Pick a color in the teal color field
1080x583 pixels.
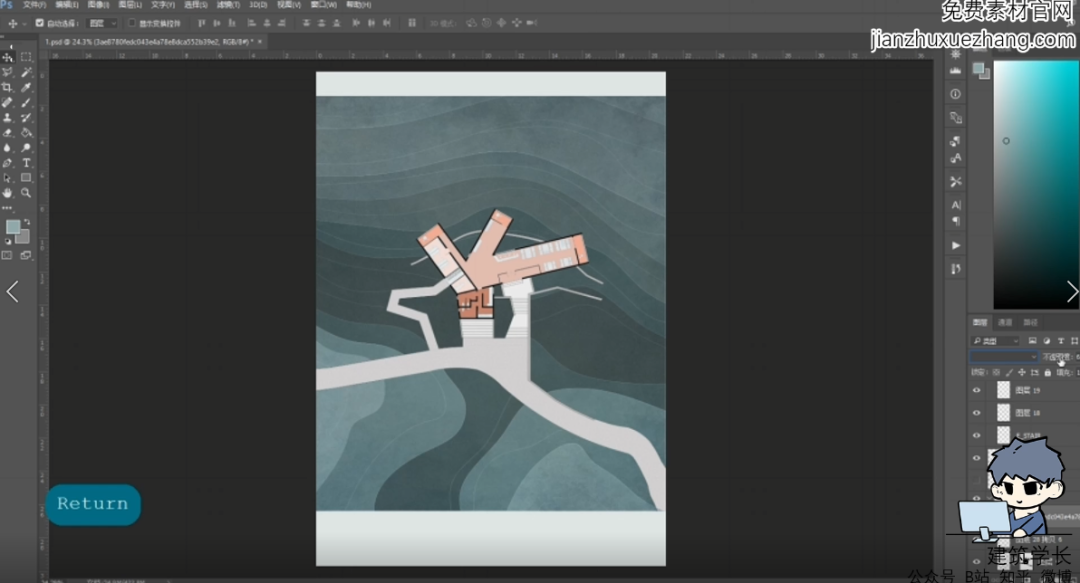coord(1035,185)
